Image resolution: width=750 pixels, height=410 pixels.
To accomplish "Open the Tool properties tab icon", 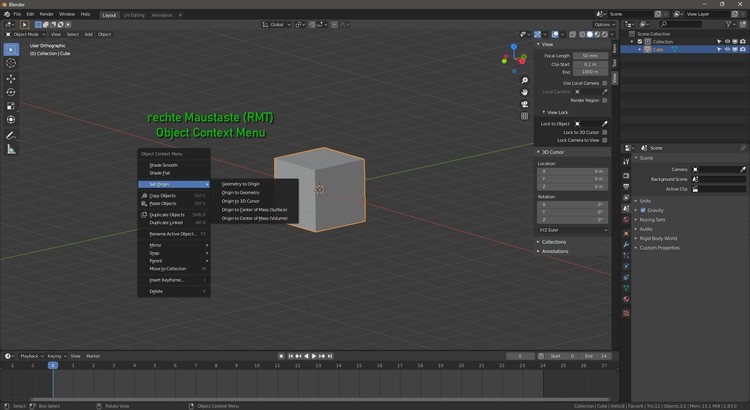I will [626, 162].
